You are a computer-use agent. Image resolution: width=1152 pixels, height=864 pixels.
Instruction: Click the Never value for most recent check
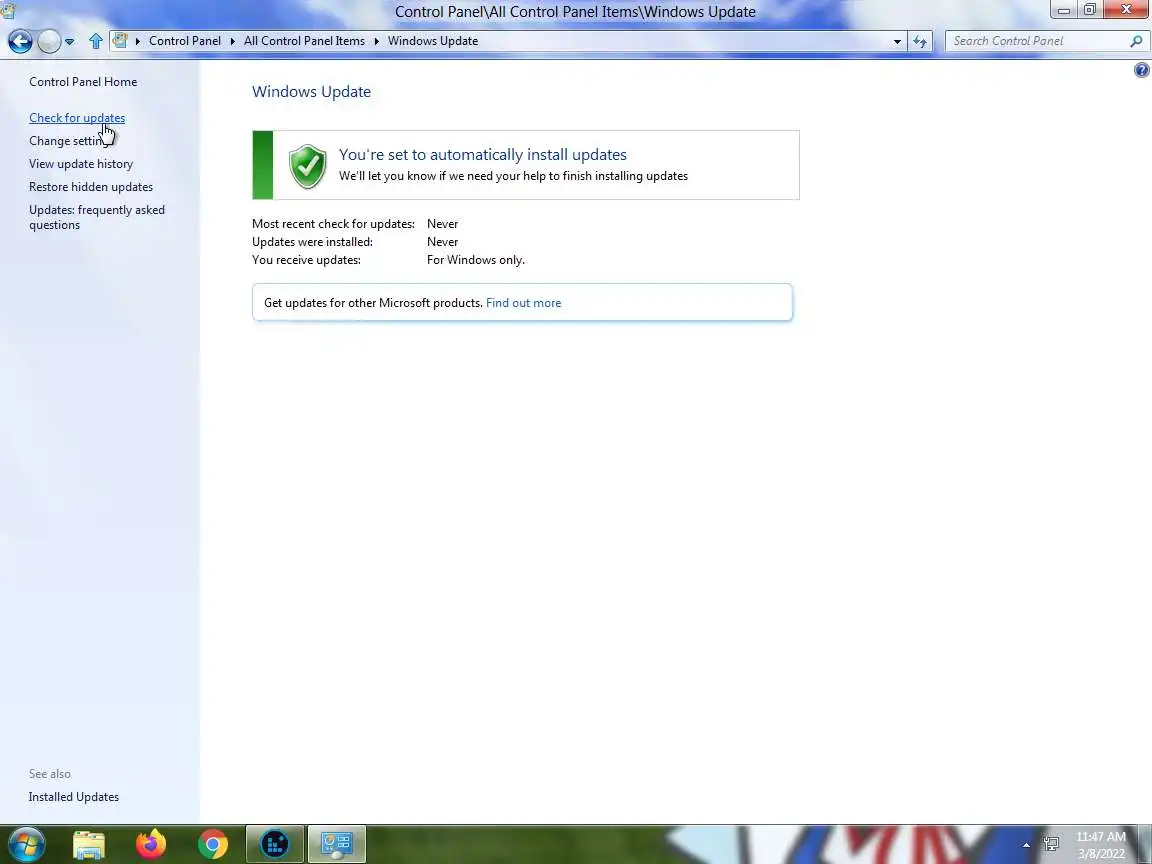442,224
